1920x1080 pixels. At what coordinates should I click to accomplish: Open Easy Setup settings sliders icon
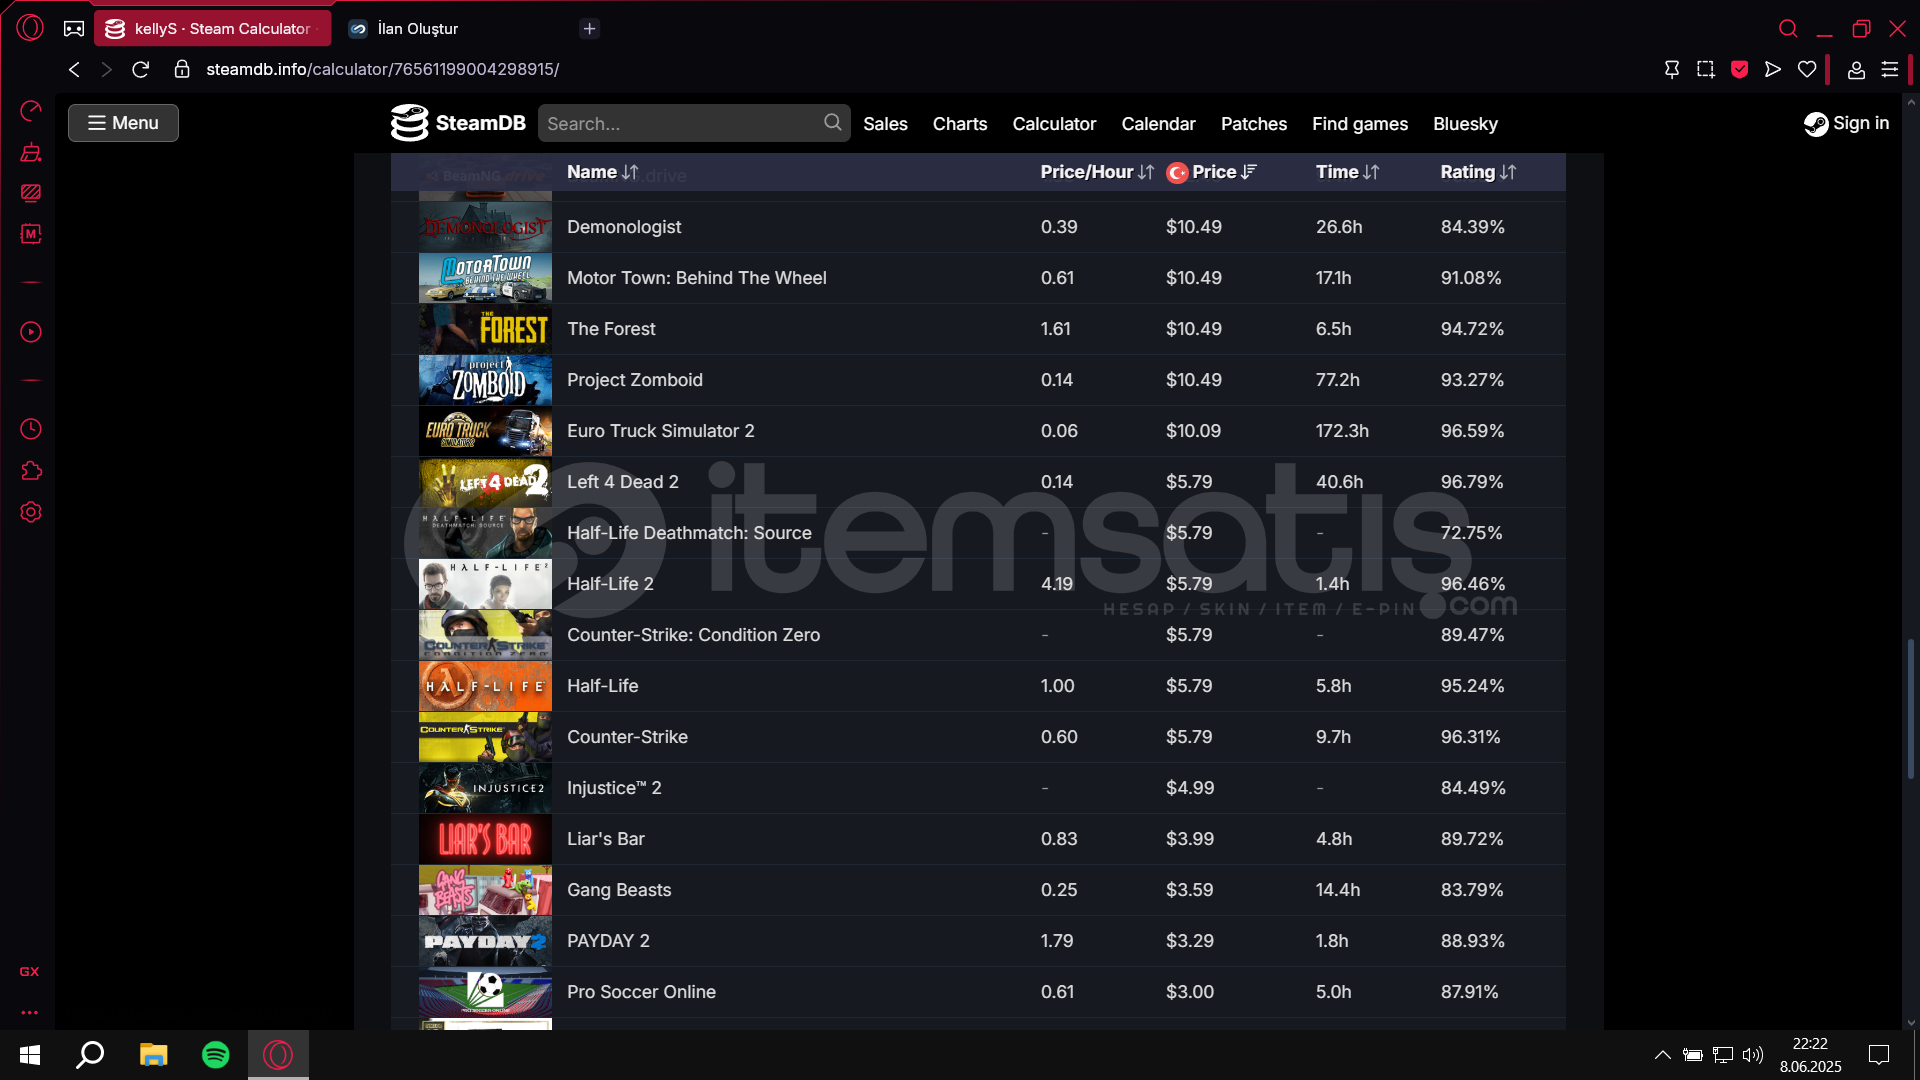pyautogui.click(x=1889, y=69)
